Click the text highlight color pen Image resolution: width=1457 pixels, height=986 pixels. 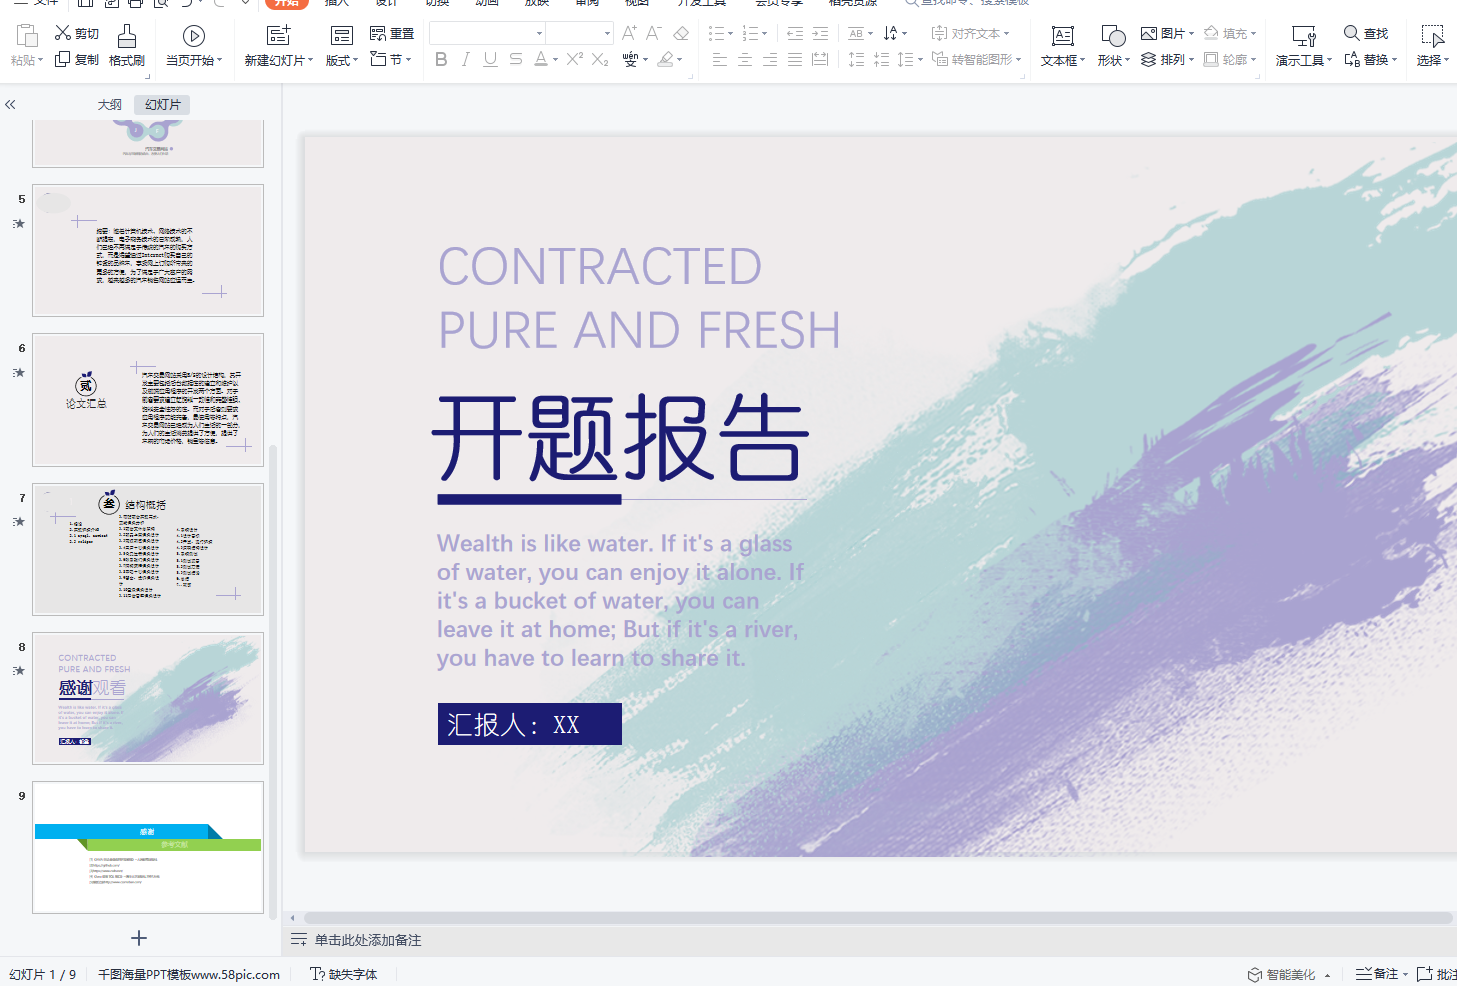[665, 59]
